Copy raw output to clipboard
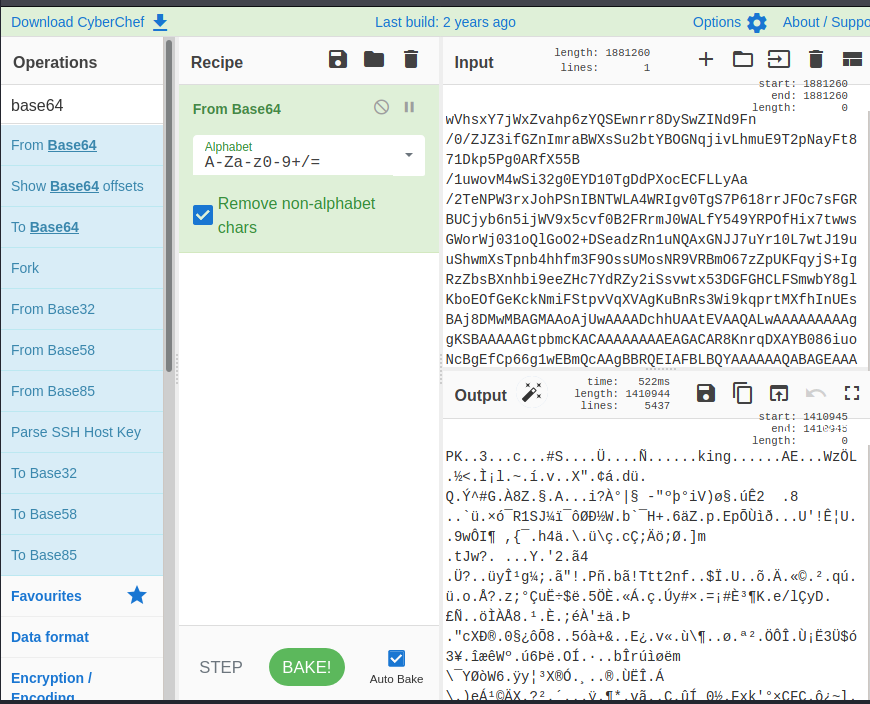Screen dimensions: 870x704 coord(742,393)
